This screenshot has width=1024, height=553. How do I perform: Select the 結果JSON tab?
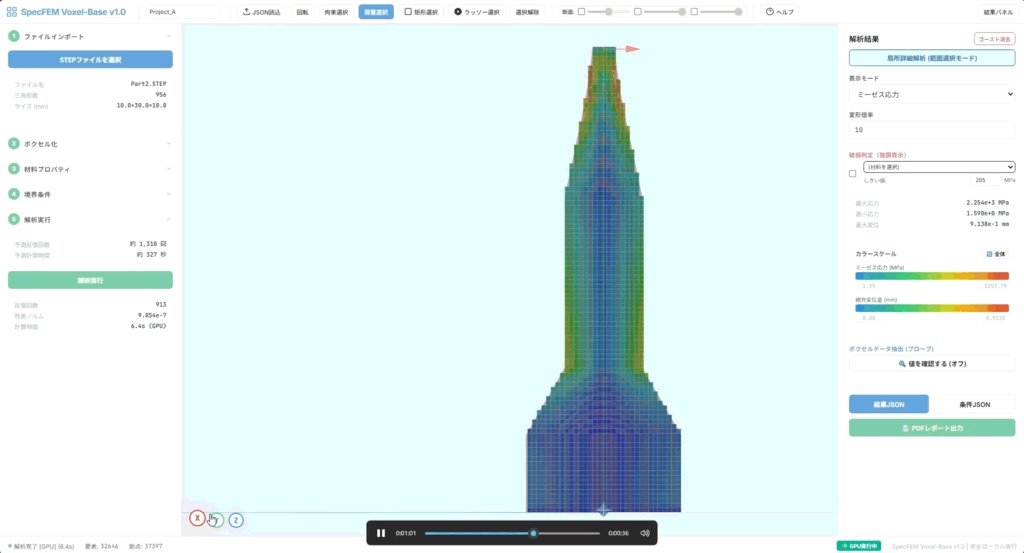[x=889, y=404]
